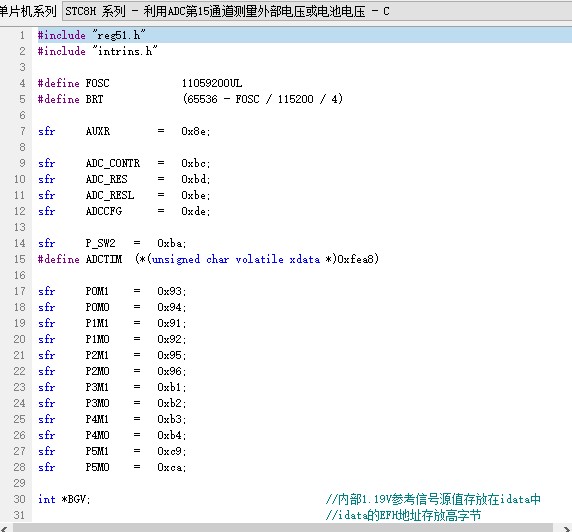Click the value 0xca on line 28
572x532 pixels.
pos(171,468)
